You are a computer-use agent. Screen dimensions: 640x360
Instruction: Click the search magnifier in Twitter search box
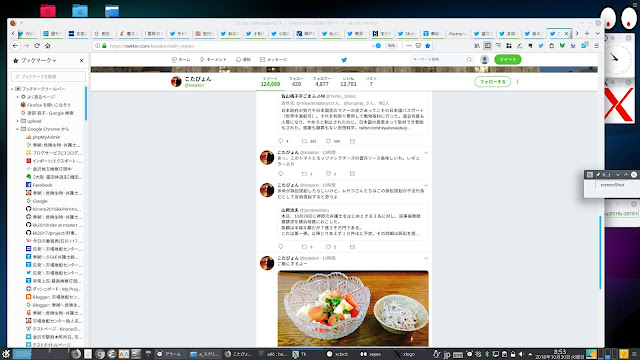(469, 60)
